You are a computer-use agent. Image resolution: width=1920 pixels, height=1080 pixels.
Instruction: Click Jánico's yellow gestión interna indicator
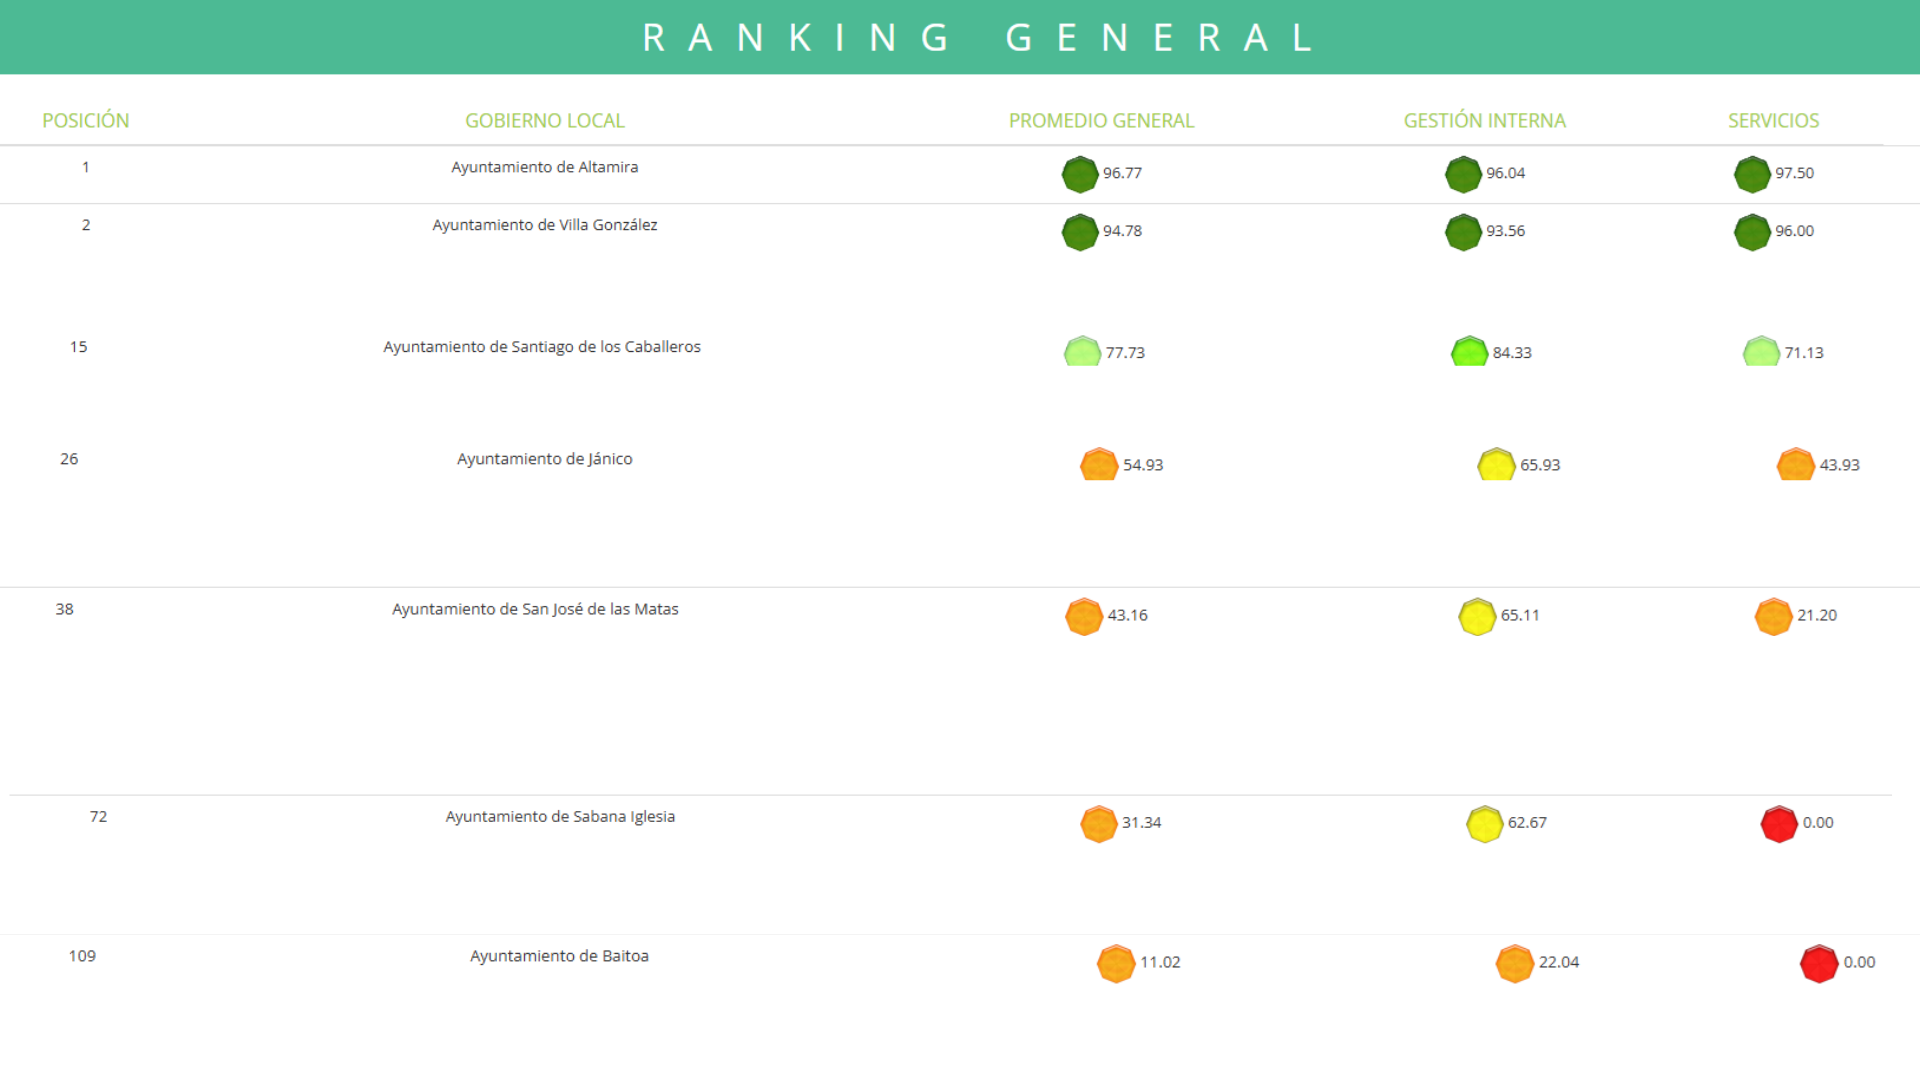[x=1496, y=465]
